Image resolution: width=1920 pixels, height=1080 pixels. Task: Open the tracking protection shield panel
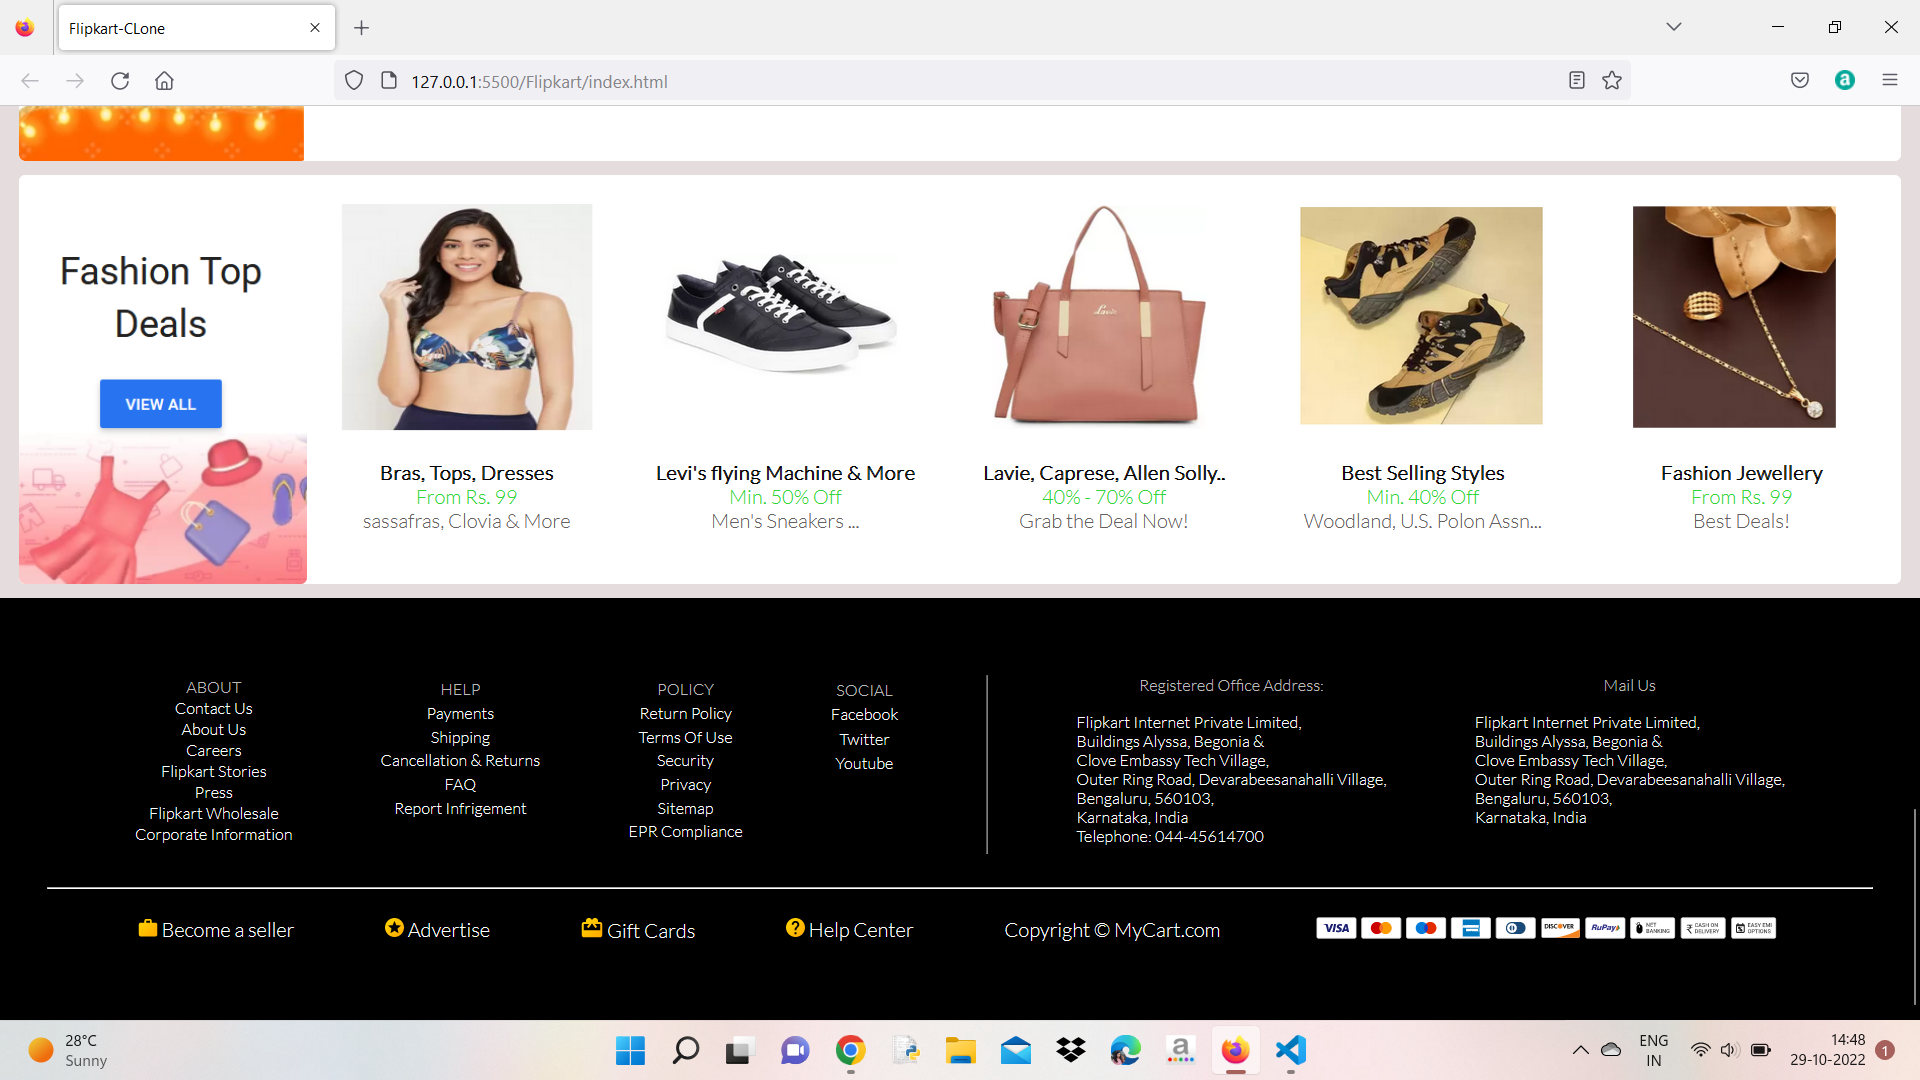(354, 80)
